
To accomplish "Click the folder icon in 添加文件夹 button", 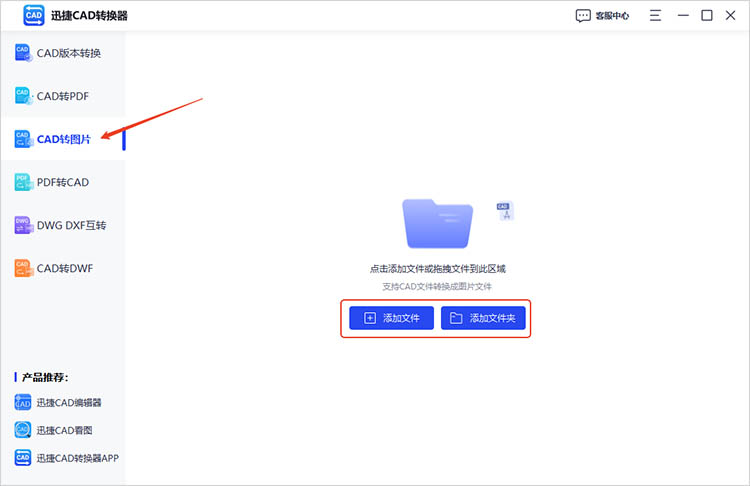I will [x=456, y=318].
